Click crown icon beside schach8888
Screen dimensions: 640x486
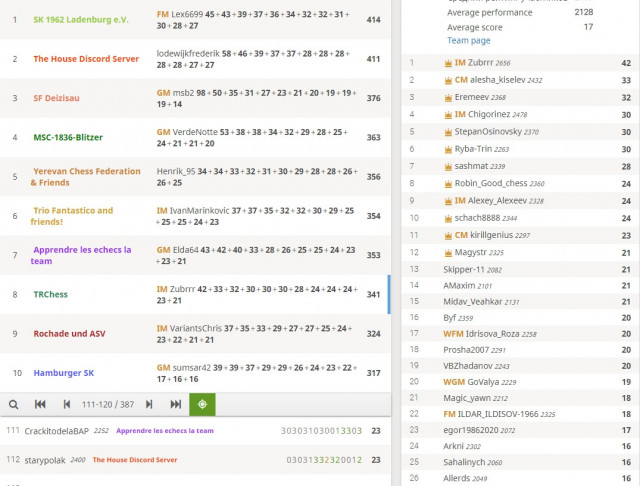pyautogui.click(x=448, y=218)
